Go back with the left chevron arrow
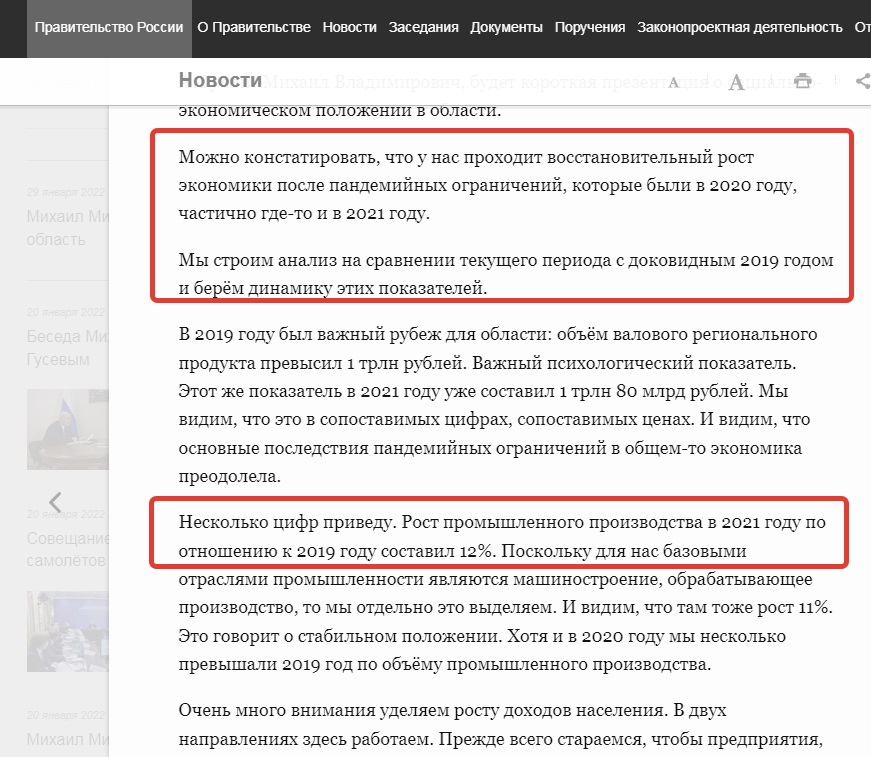The width and height of the screenshot is (871, 757). (55, 502)
